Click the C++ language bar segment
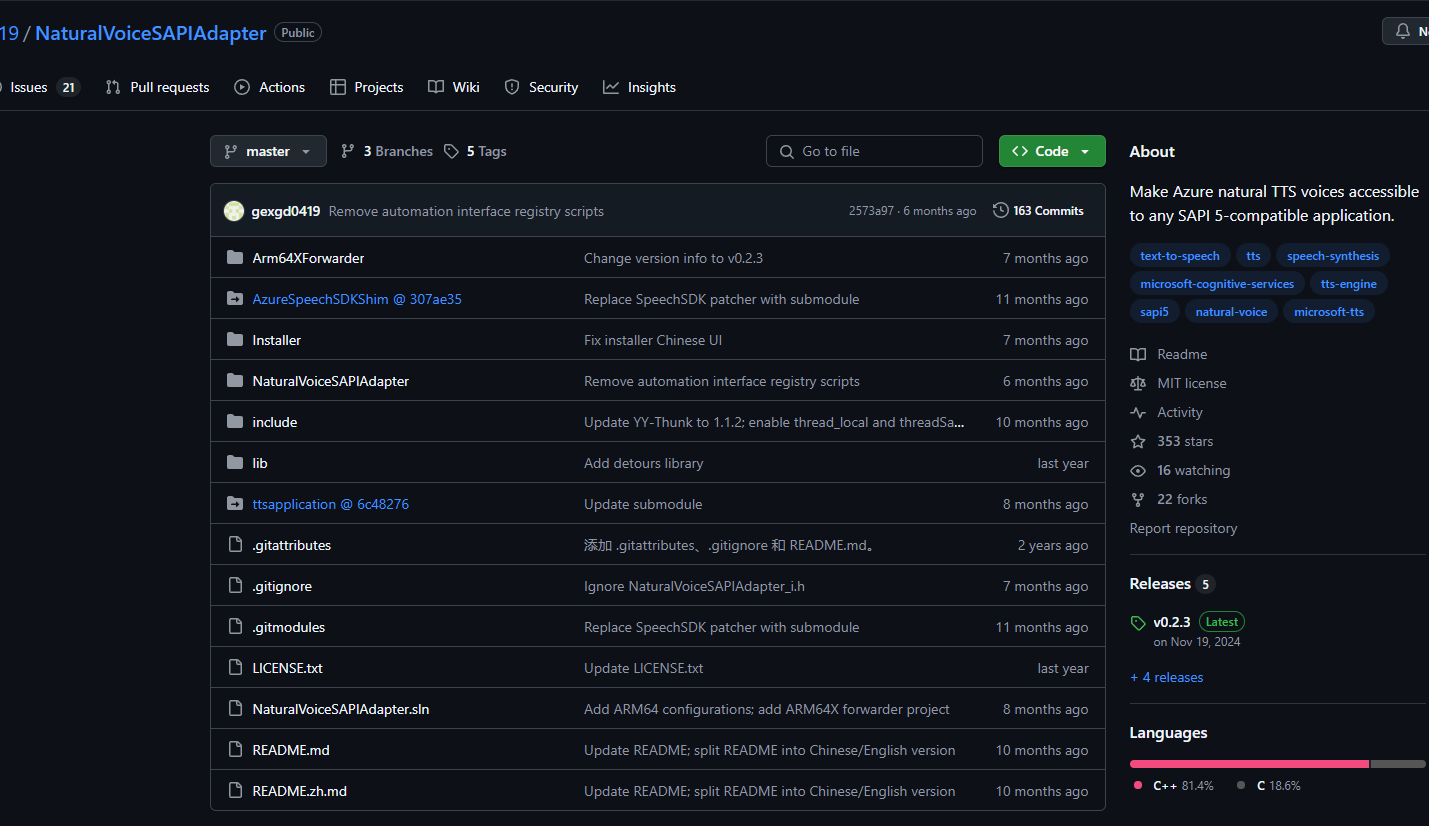Image resolution: width=1429 pixels, height=826 pixels. 1249,764
